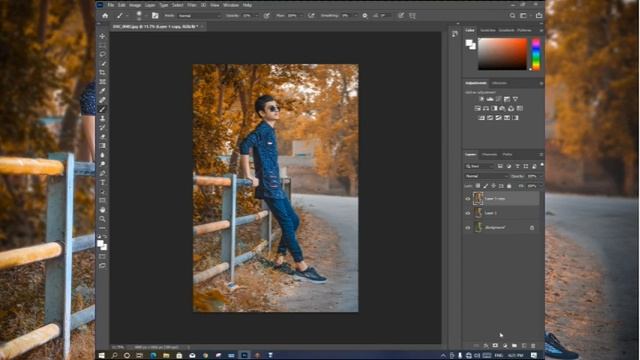Select the Zoom tool
This screenshot has height=360, width=640.
coord(102,219)
